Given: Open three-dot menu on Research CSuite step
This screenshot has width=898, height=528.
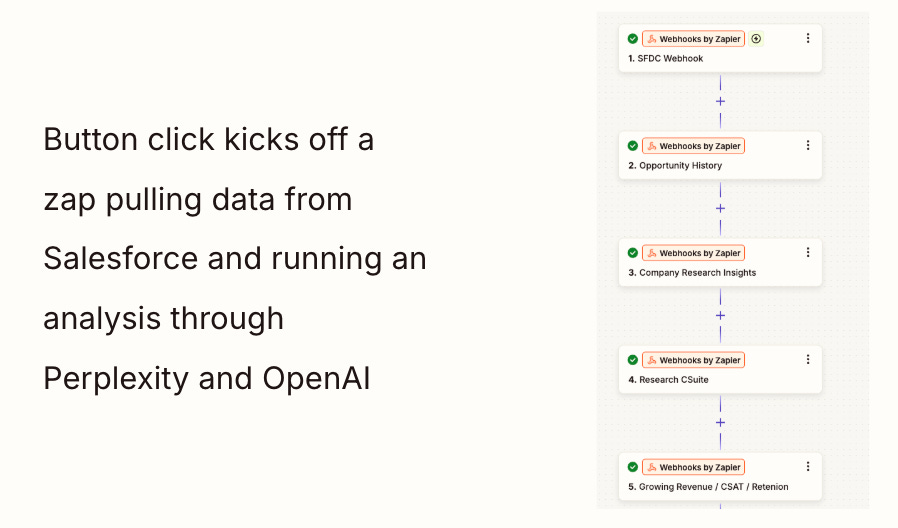Looking at the screenshot, I should click(808, 360).
